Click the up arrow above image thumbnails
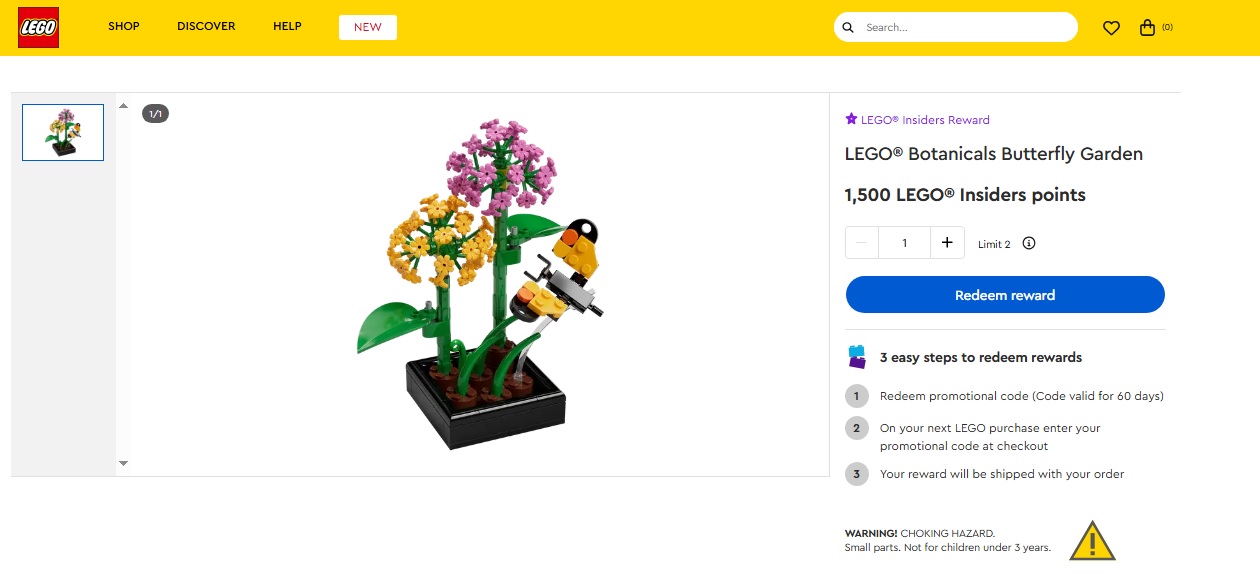The image size is (1260, 580). 123,104
